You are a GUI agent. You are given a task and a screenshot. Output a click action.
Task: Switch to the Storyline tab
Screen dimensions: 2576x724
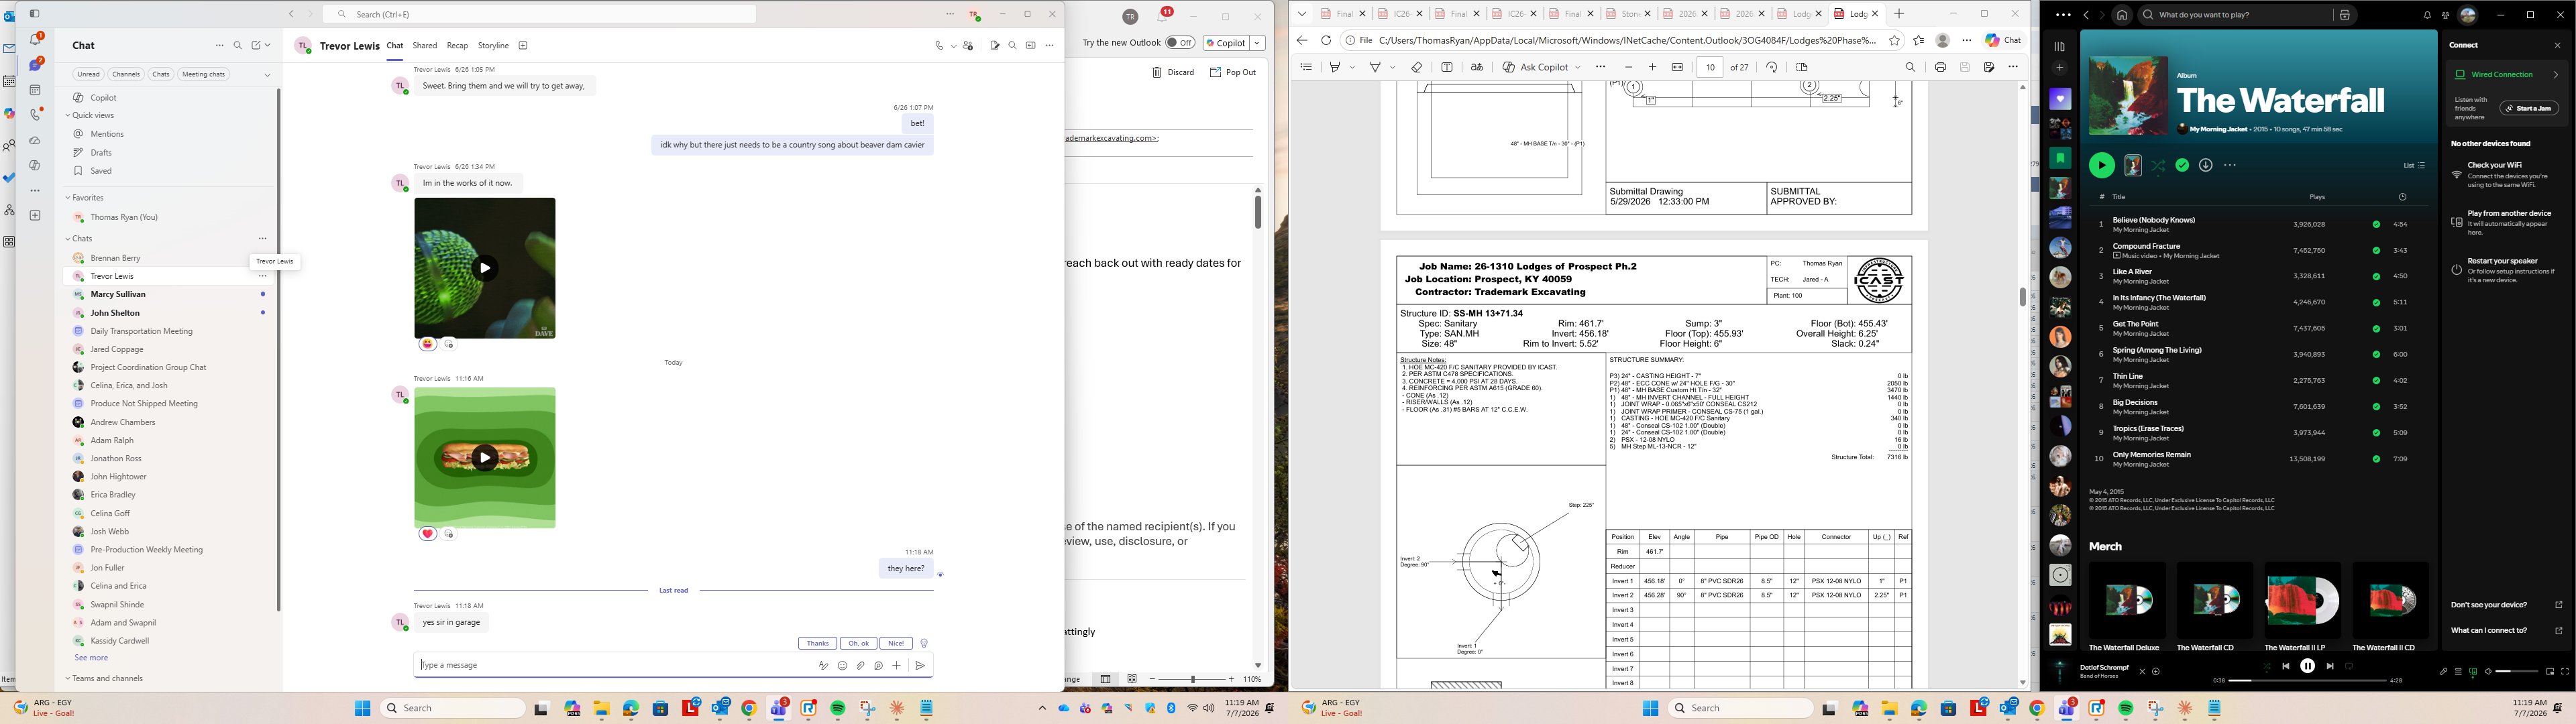(x=493, y=45)
